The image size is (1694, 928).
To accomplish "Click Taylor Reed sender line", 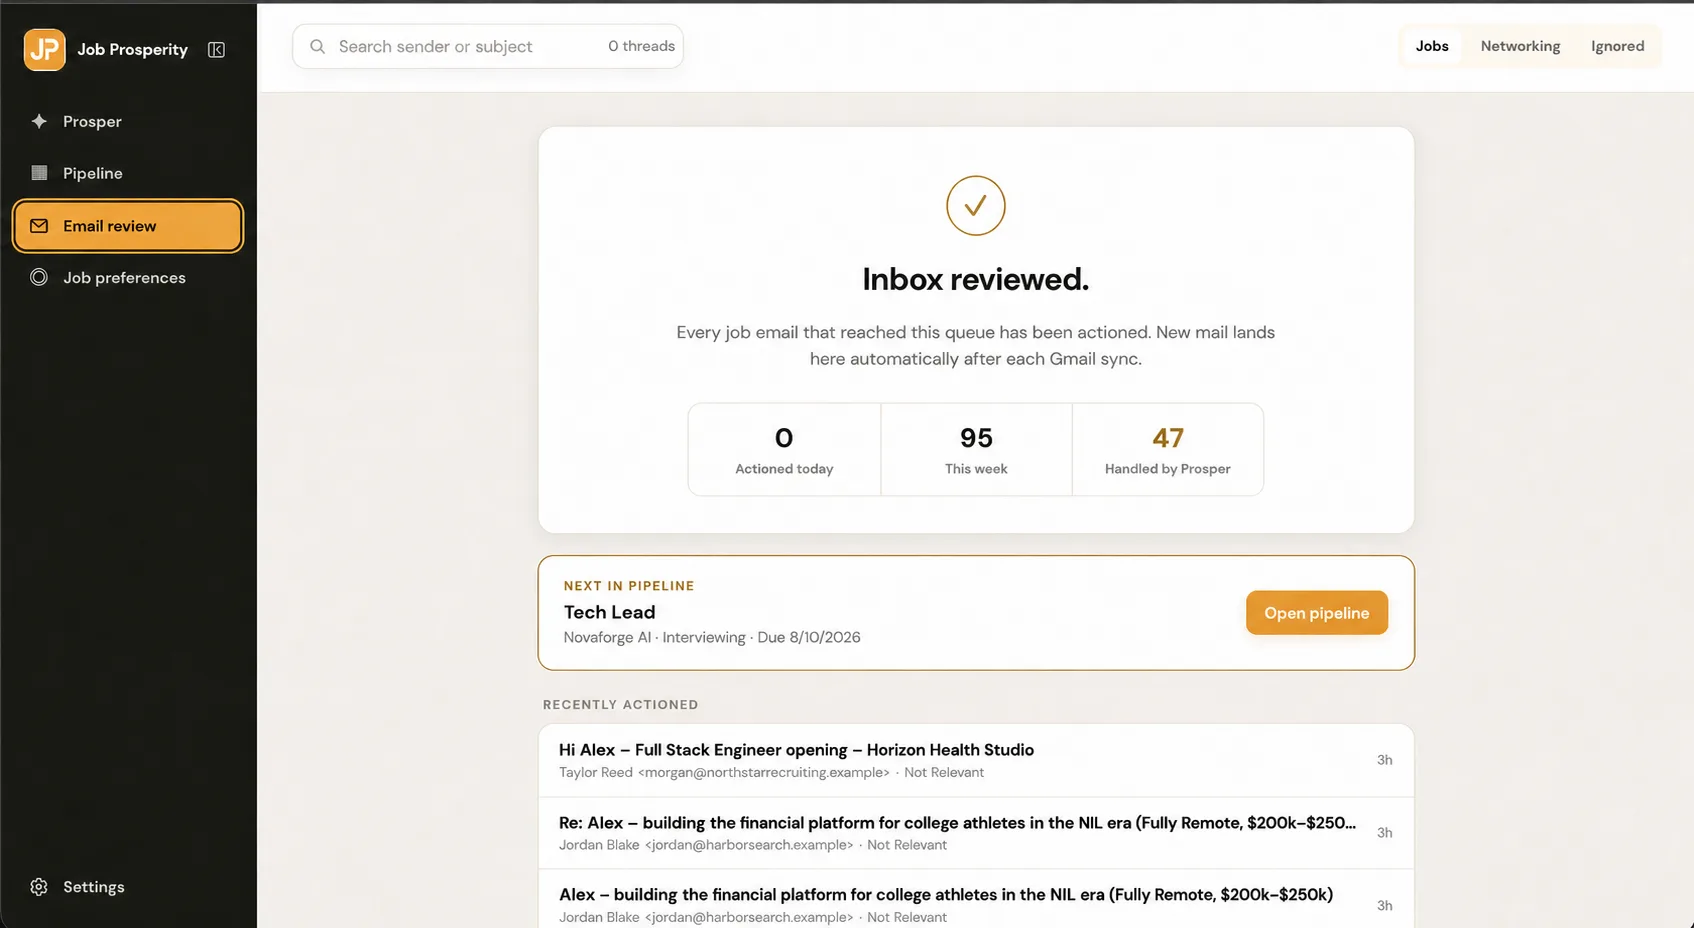I will (771, 772).
